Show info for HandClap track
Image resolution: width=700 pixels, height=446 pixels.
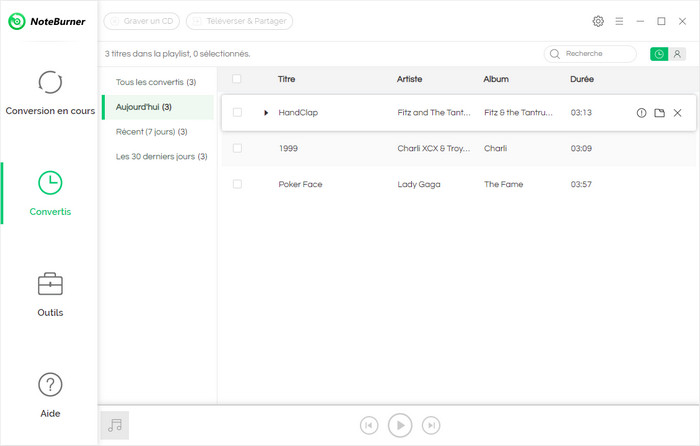pyautogui.click(x=641, y=113)
